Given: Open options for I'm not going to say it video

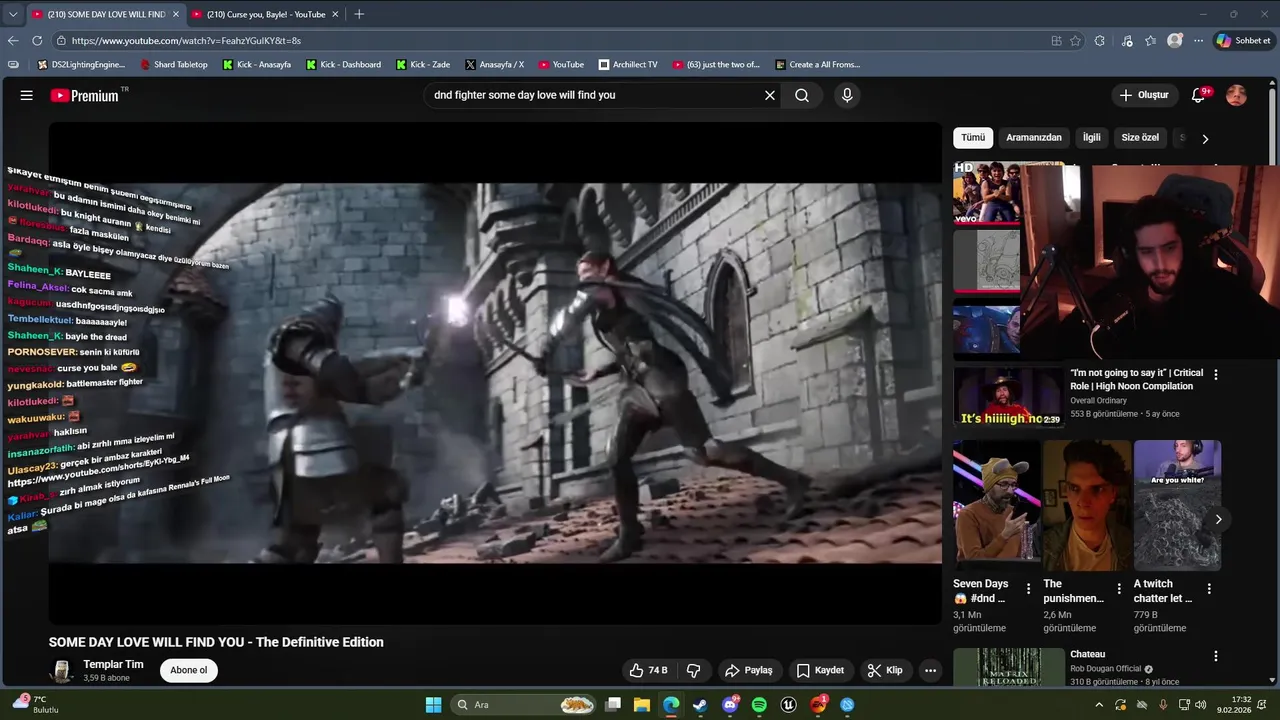Looking at the screenshot, I should click(x=1216, y=374).
